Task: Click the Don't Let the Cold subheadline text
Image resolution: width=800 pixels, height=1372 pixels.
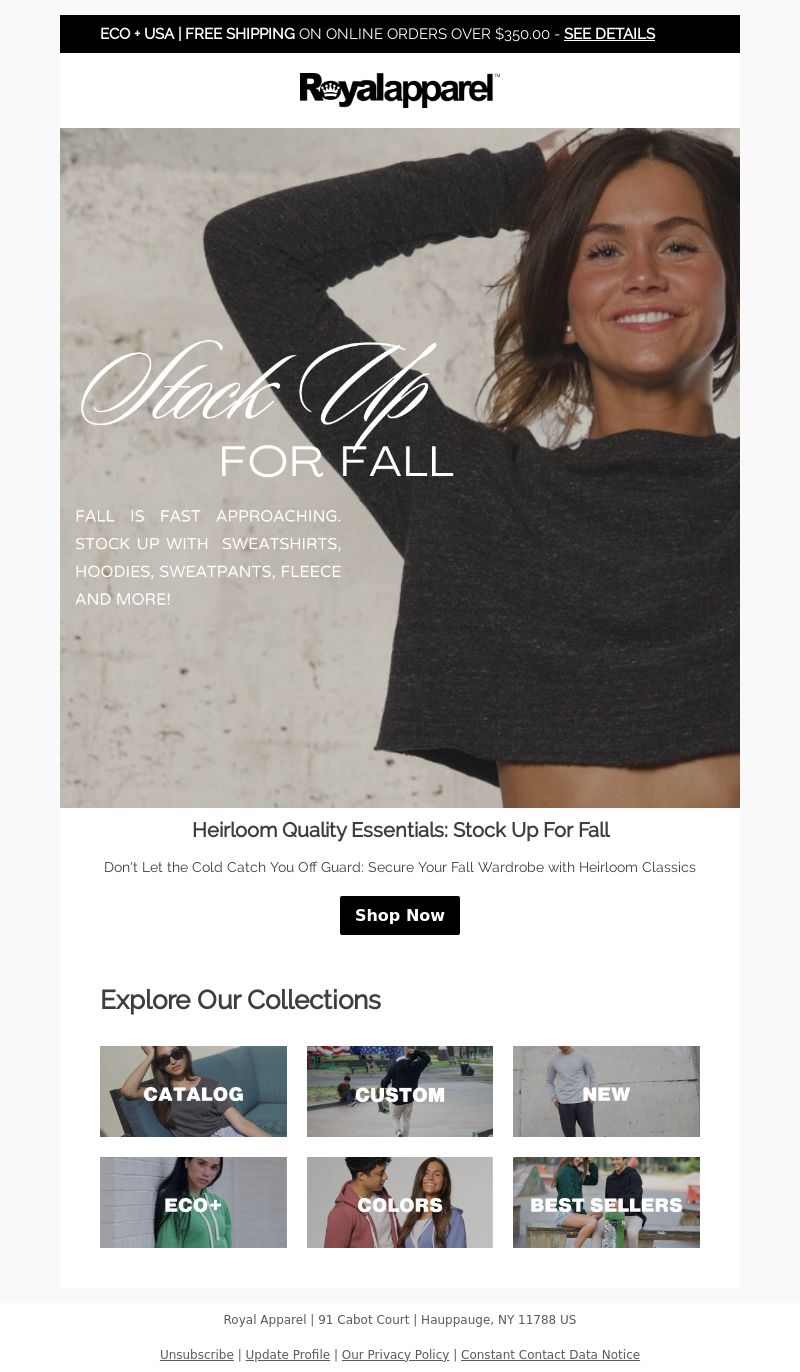Action: [x=400, y=867]
